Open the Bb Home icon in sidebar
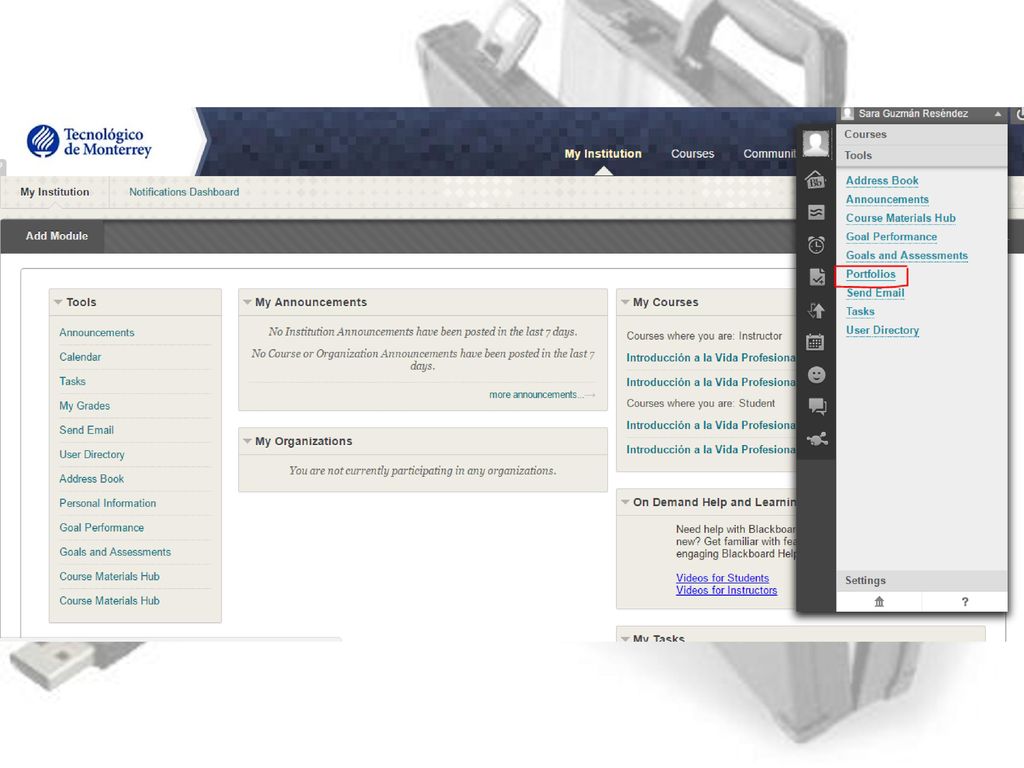 pos(816,179)
